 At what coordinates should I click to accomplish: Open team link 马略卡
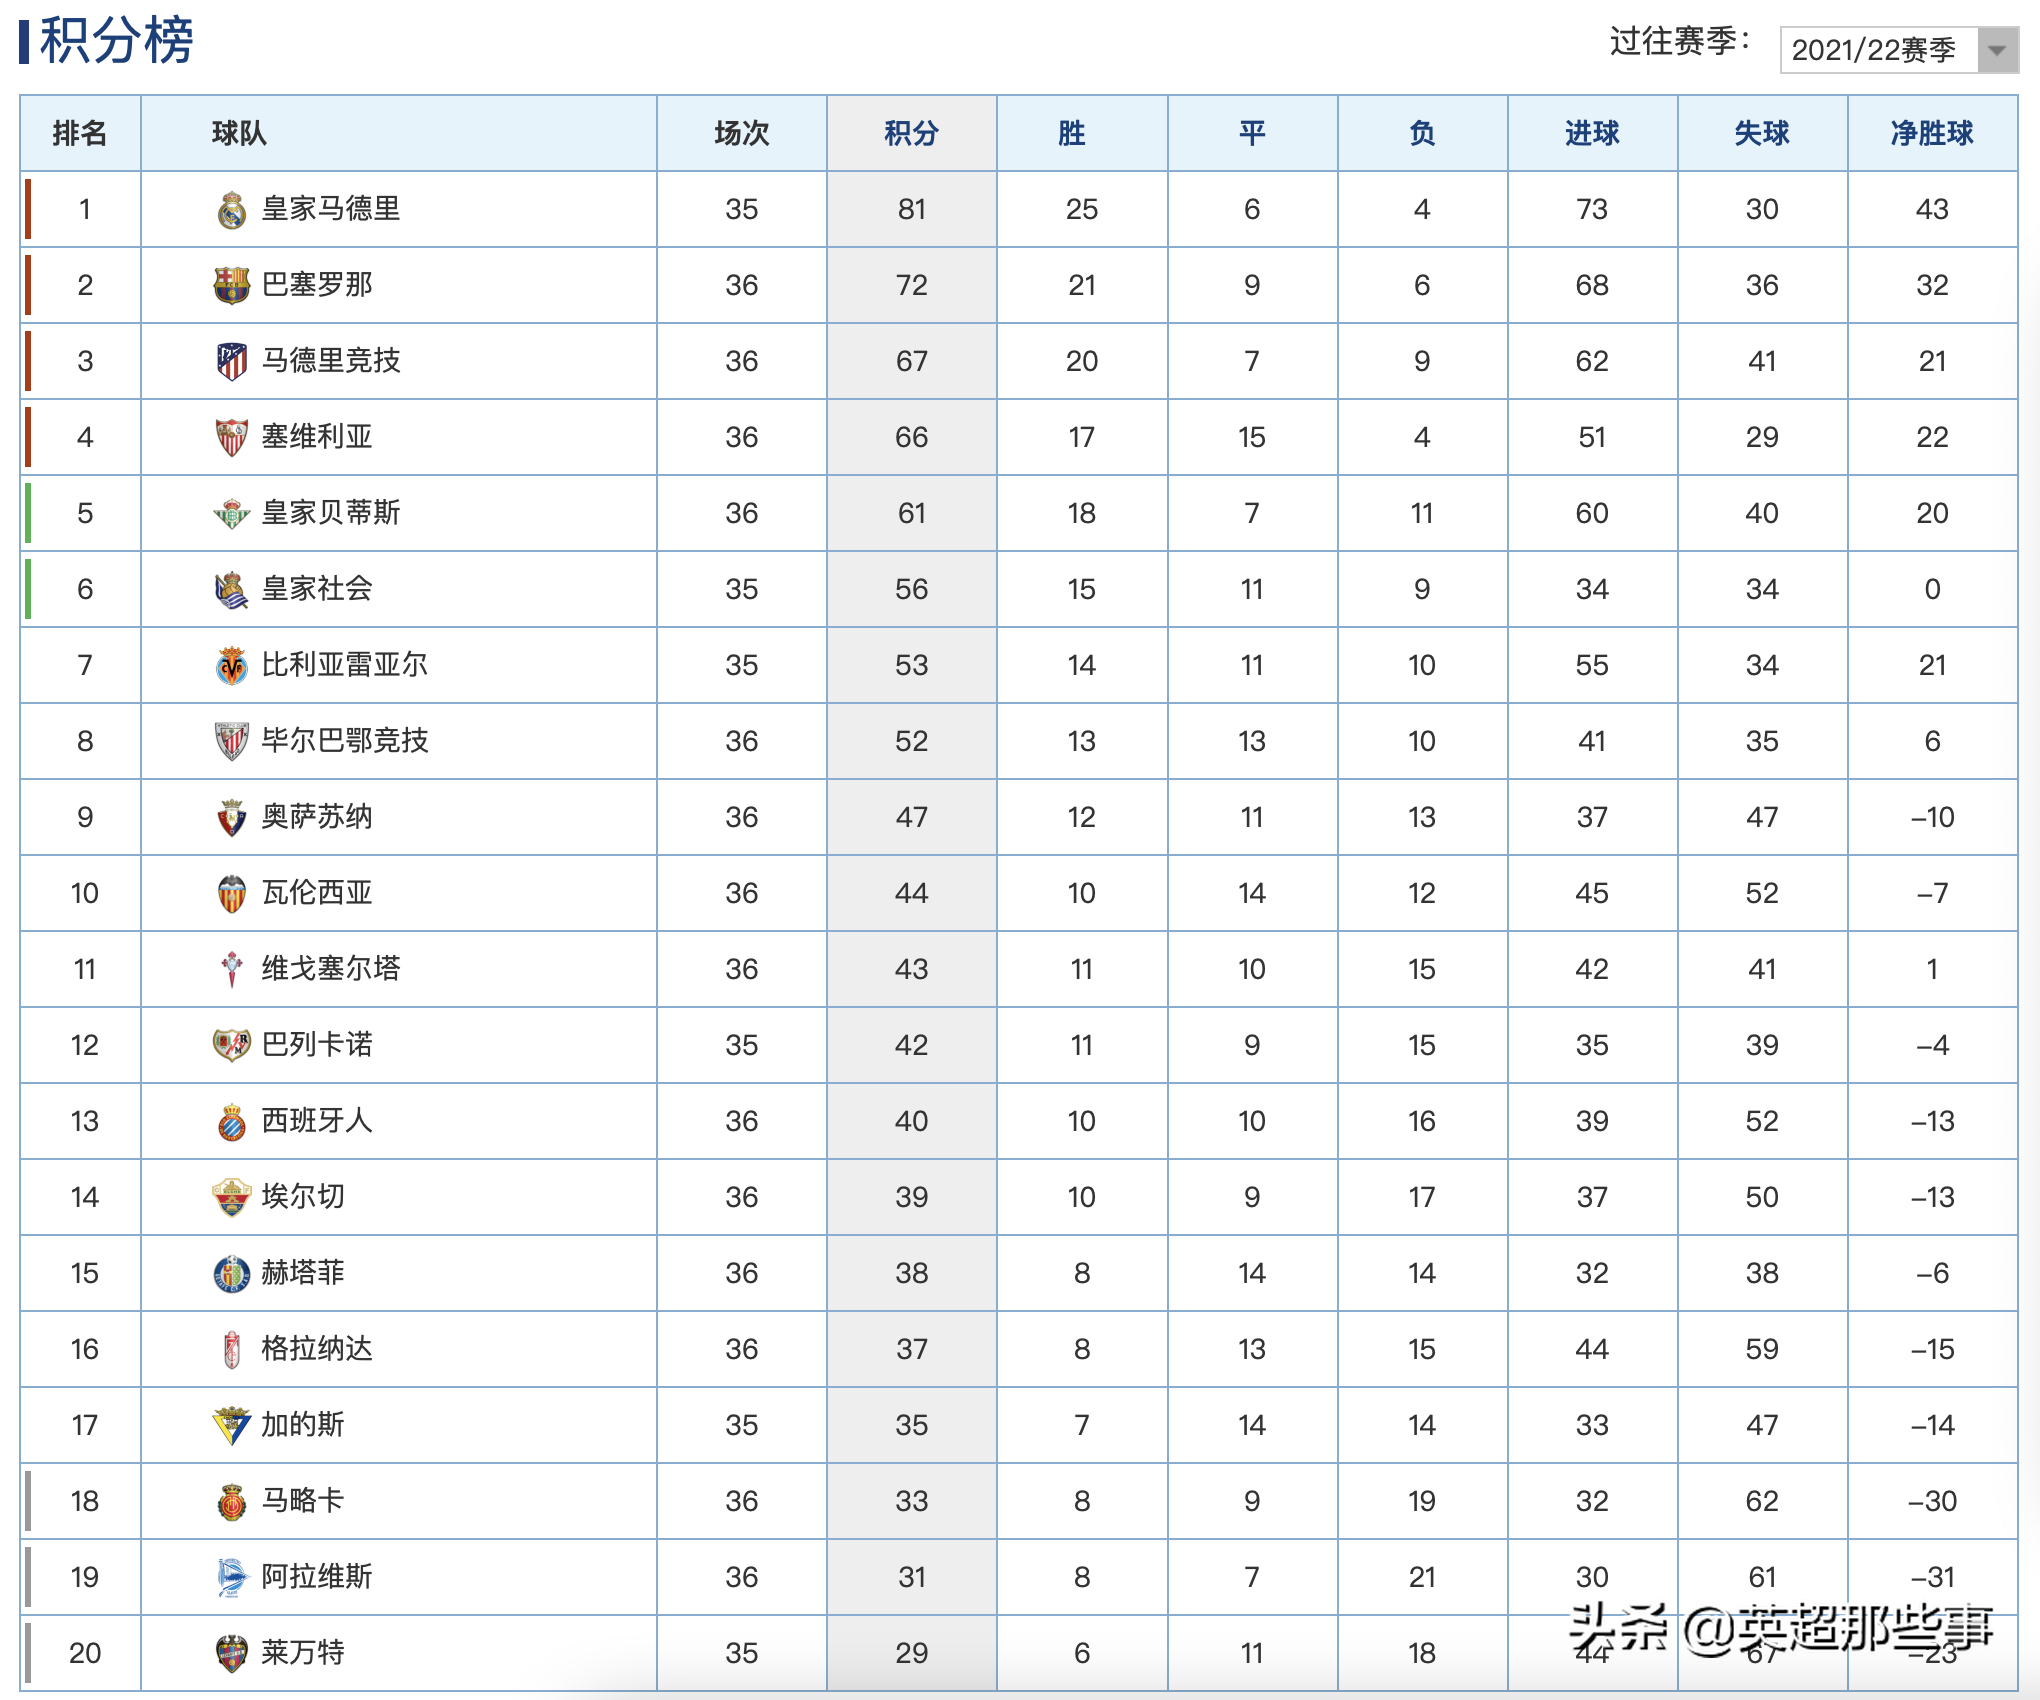pyautogui.click(x=303, y=1501)
